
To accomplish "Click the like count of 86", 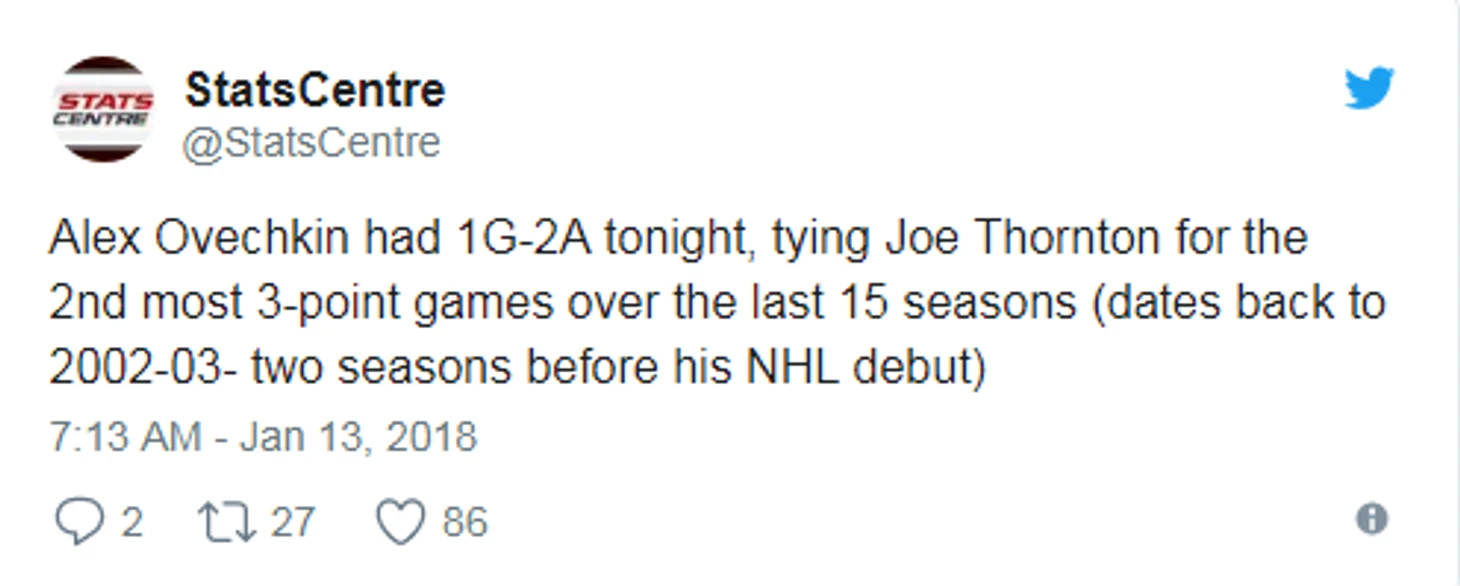I will pos(465,523).
